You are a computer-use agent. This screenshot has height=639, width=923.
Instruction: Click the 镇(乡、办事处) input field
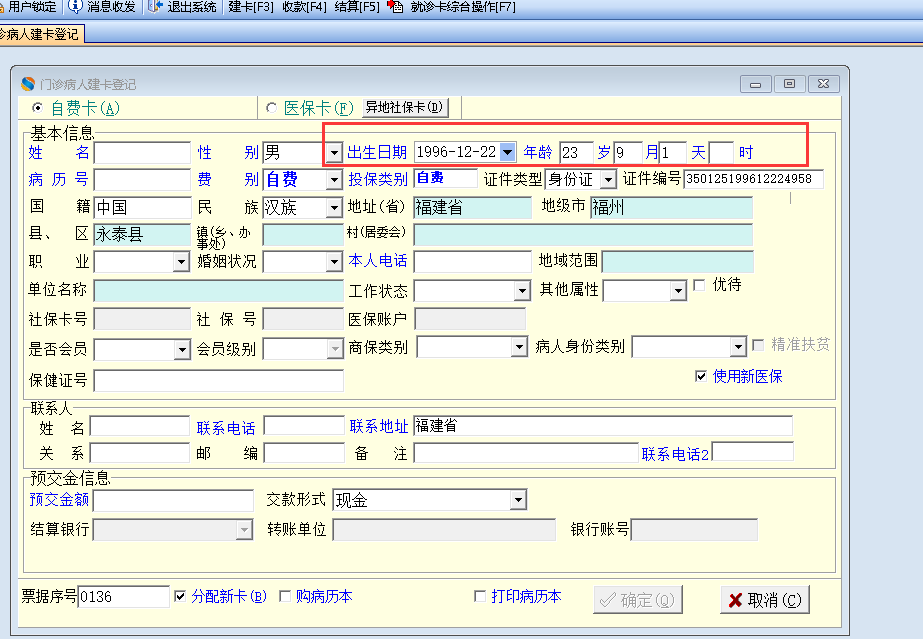303,234
